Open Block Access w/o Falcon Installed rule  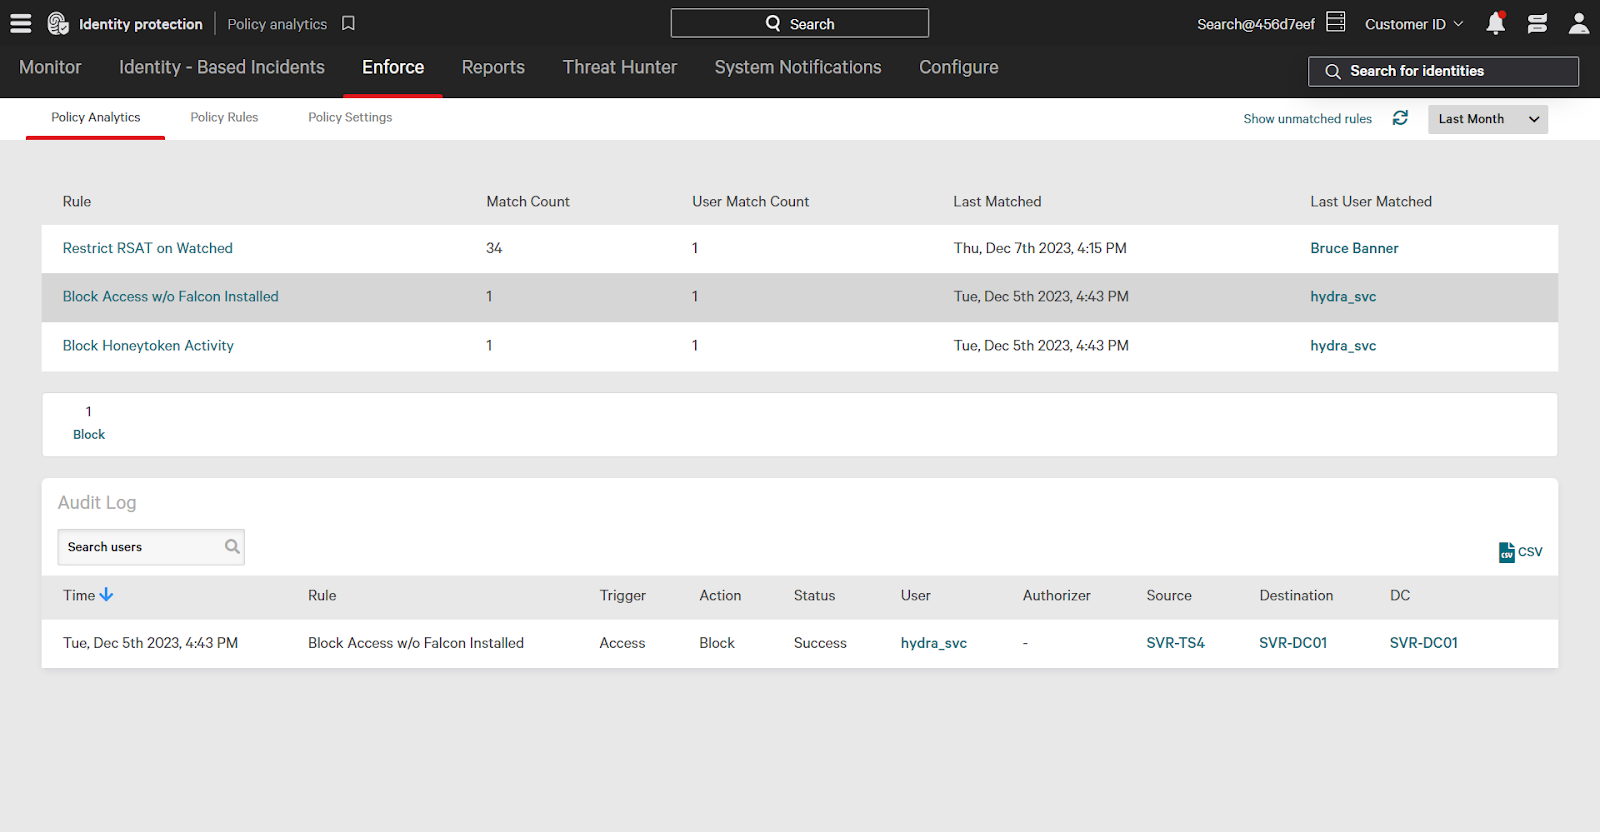(x=171, y=297)
